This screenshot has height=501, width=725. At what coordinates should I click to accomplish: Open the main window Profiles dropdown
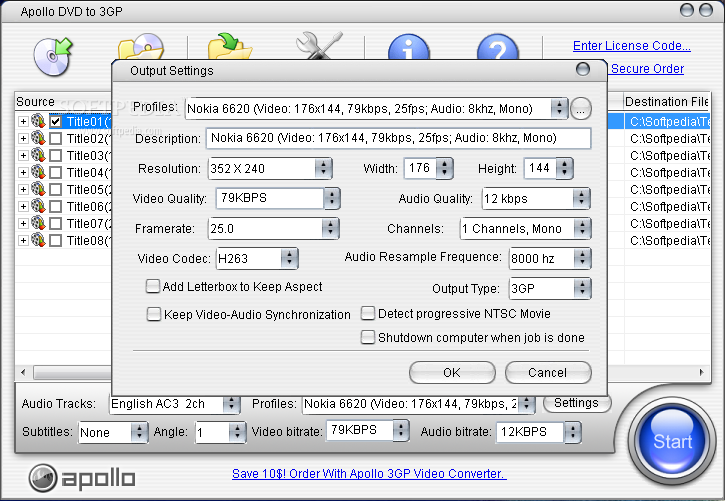coord(527,404)
